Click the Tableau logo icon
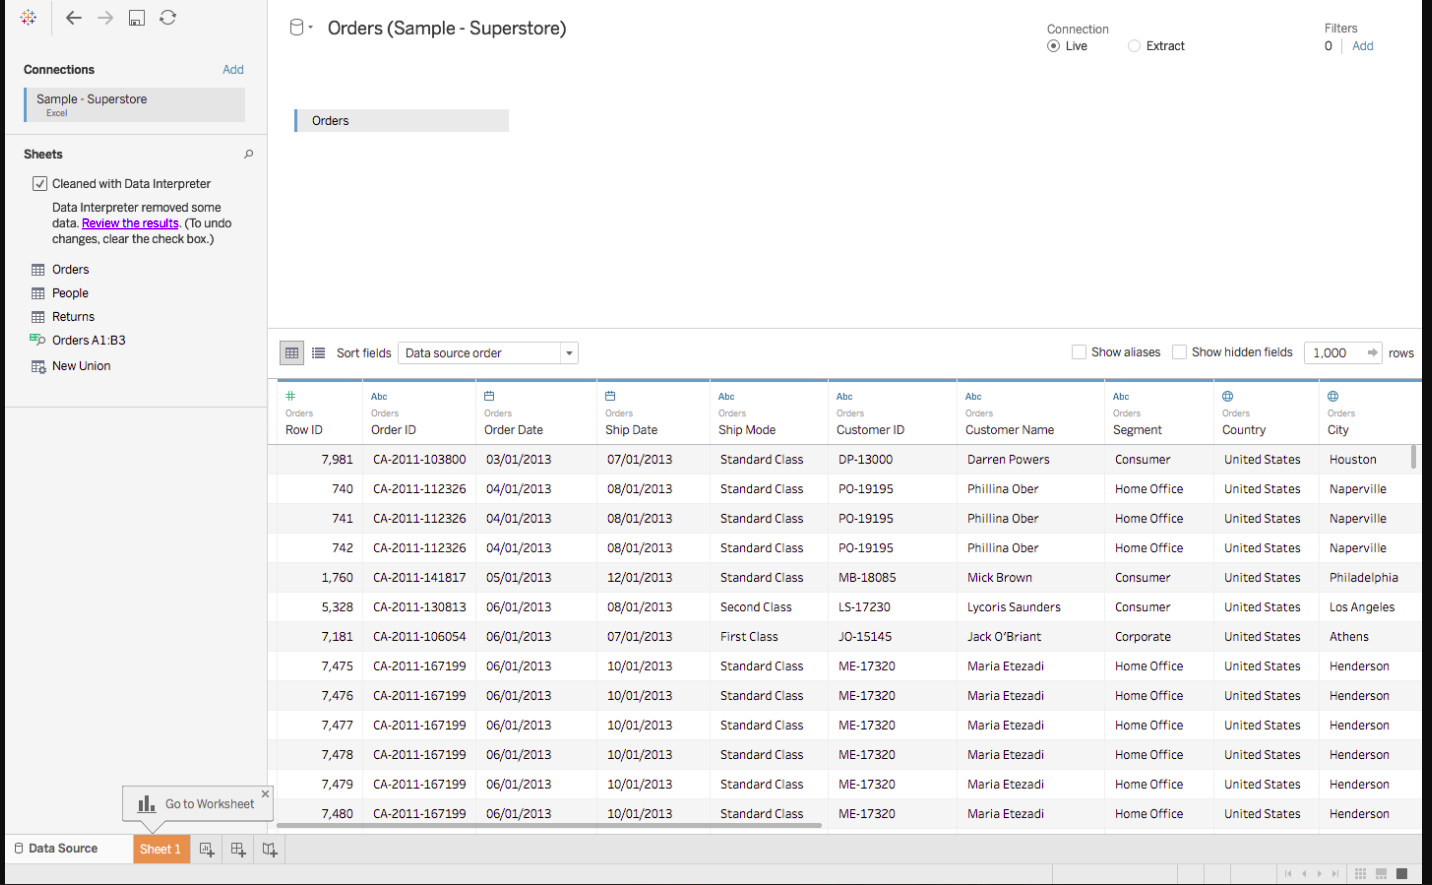The image size is (1432, 885). [x=28, y=17]
